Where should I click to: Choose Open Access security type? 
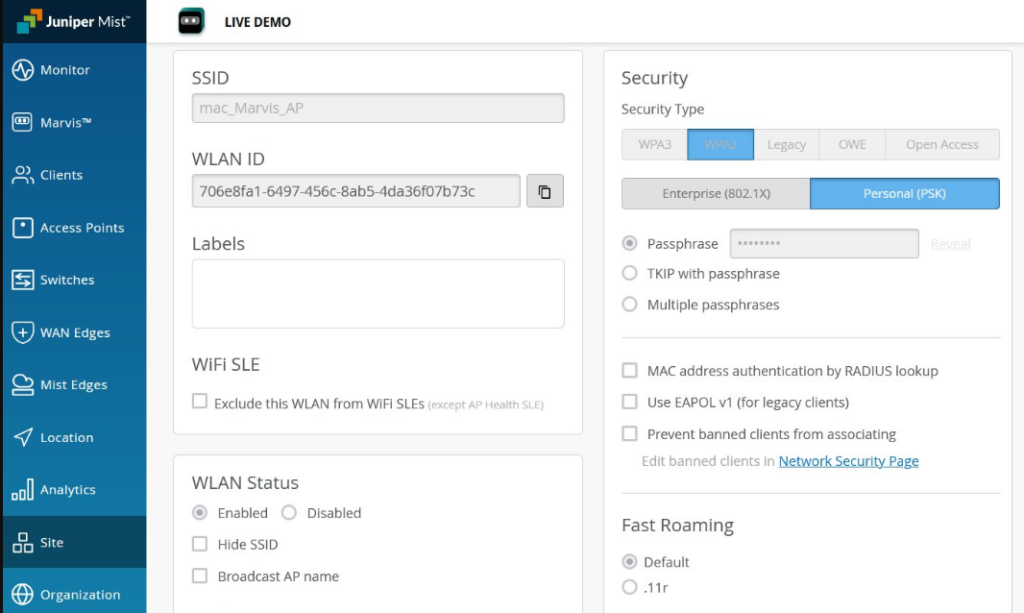coord(942,144)
